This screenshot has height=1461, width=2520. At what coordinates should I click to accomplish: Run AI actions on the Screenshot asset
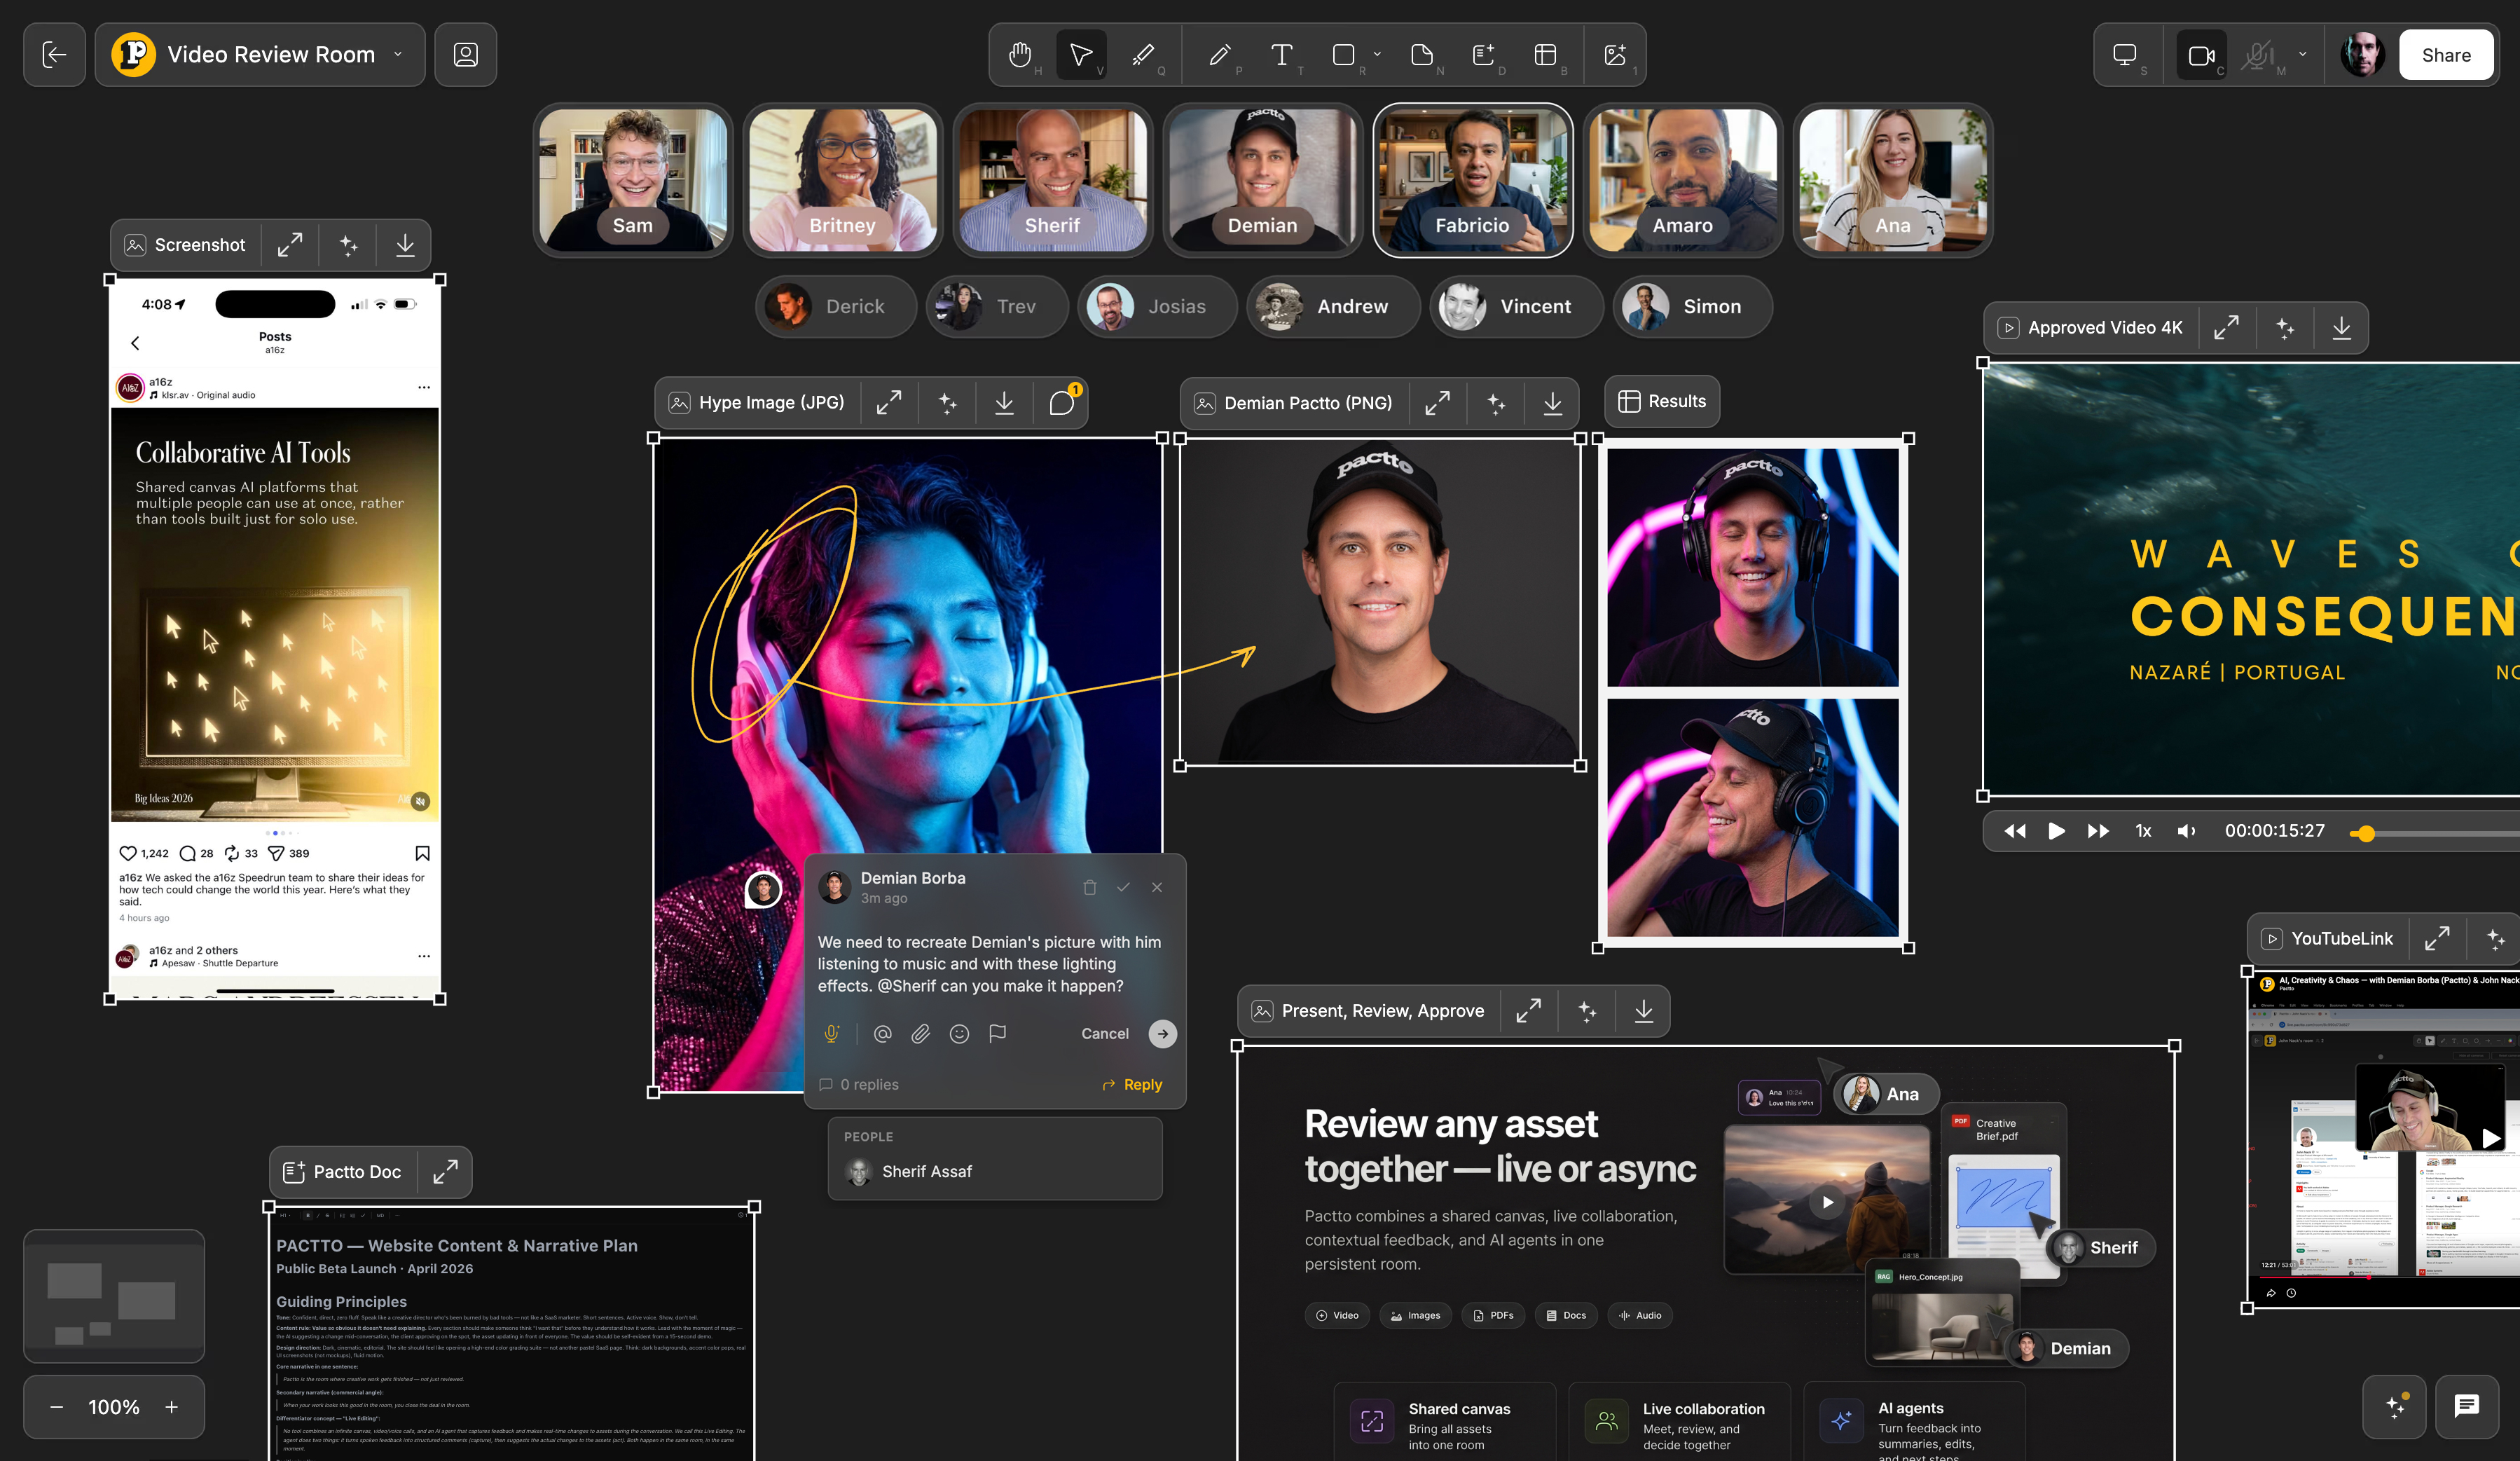pyautogui.click(x=348, y=245)
